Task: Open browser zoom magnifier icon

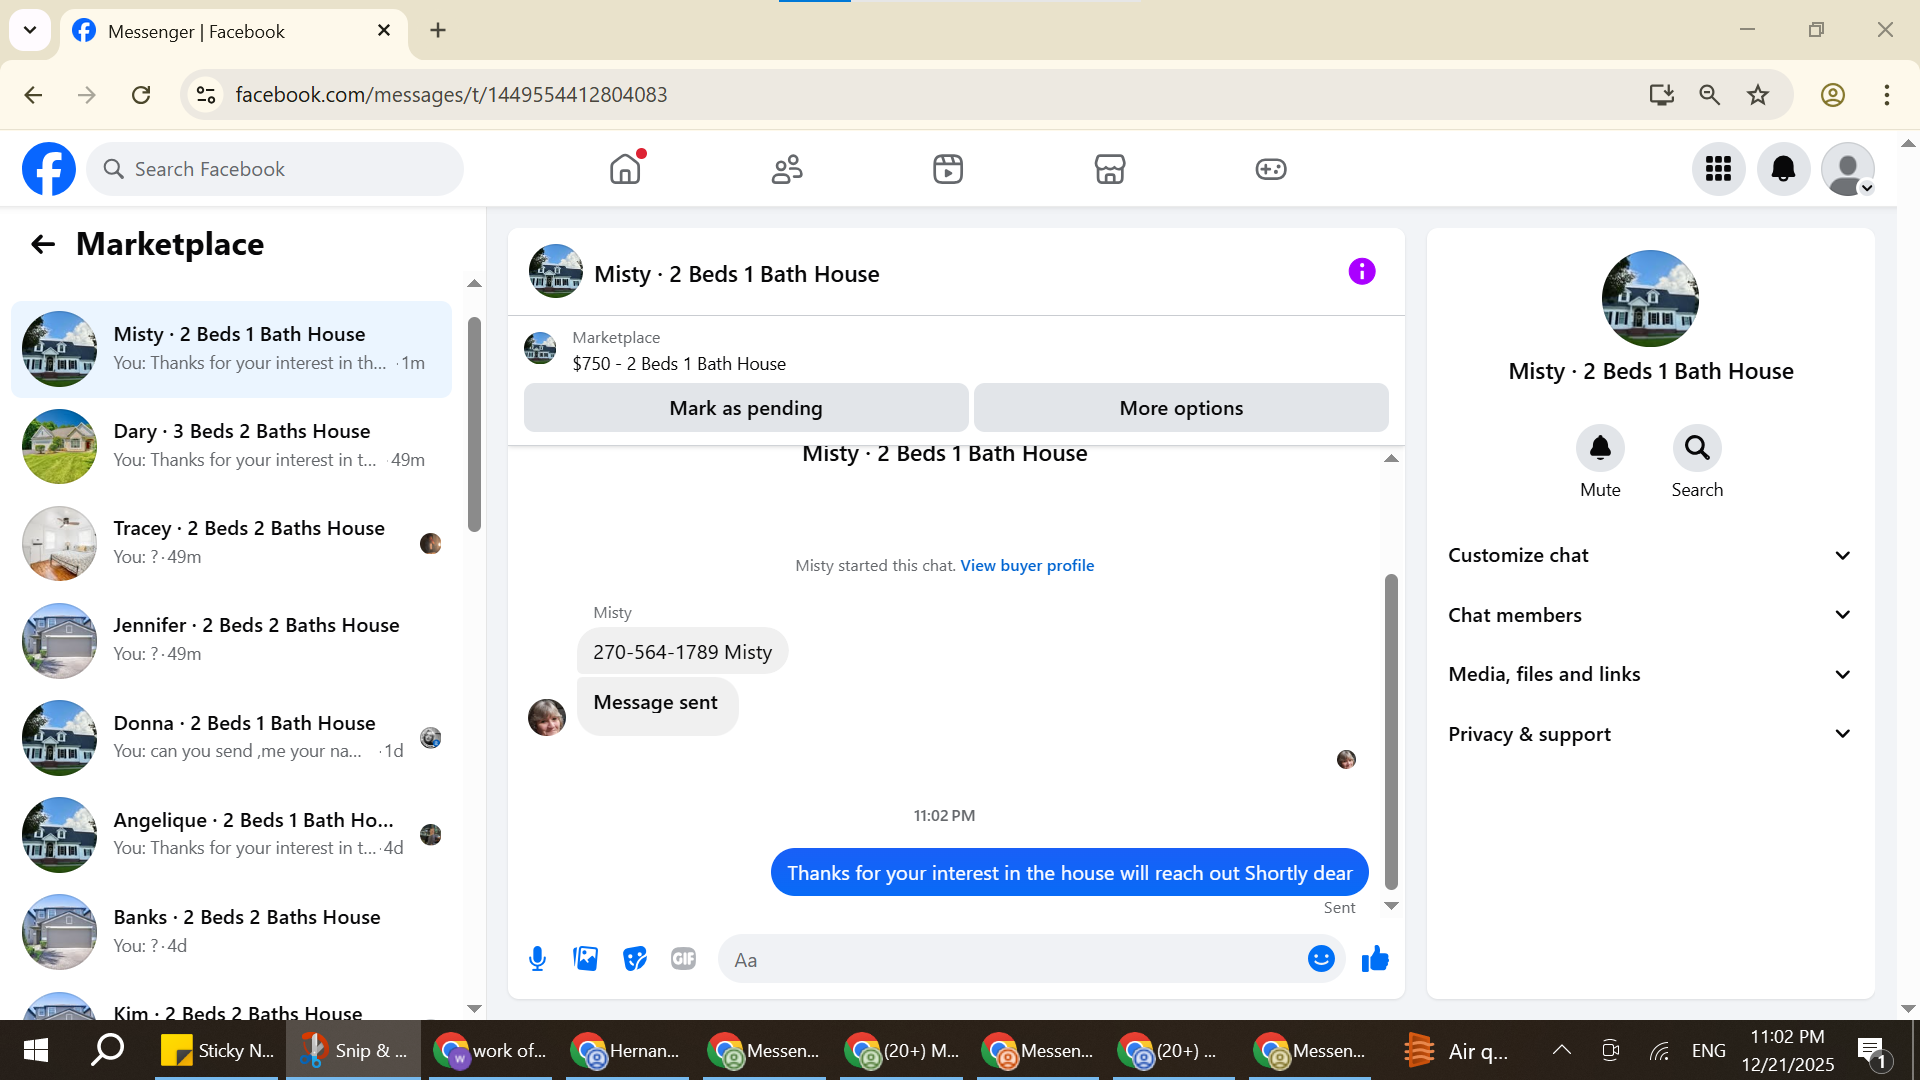Action: [x=1709, y=95]
